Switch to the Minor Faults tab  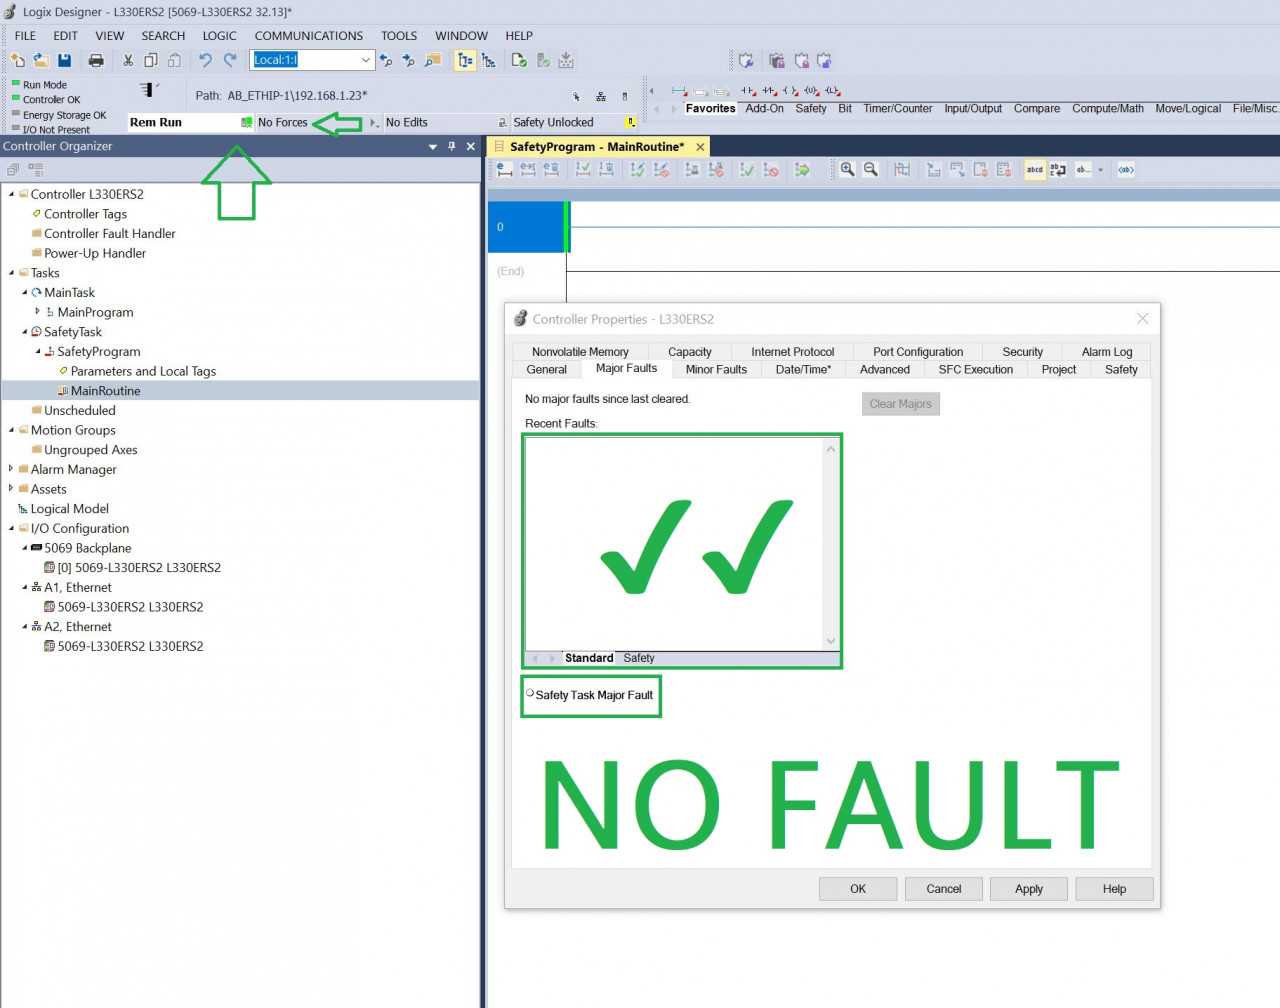tap(716, 369)
